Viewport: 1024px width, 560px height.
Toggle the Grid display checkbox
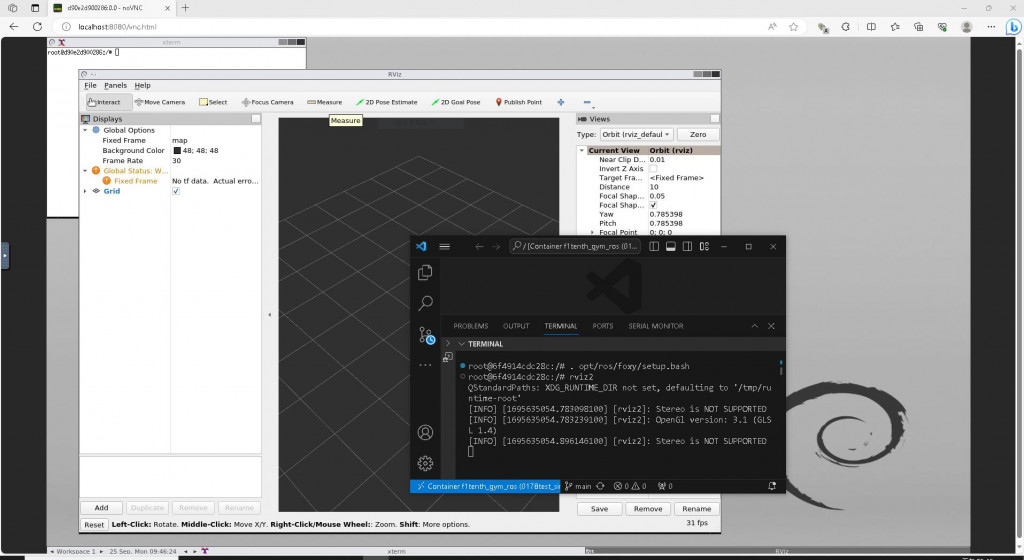pyautogui.click(x=176, y=191)
